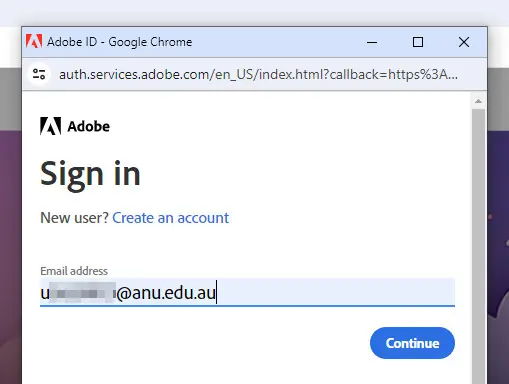Click the scrollbar up arrow
This screenshot has width=509, height=384.
478,101
